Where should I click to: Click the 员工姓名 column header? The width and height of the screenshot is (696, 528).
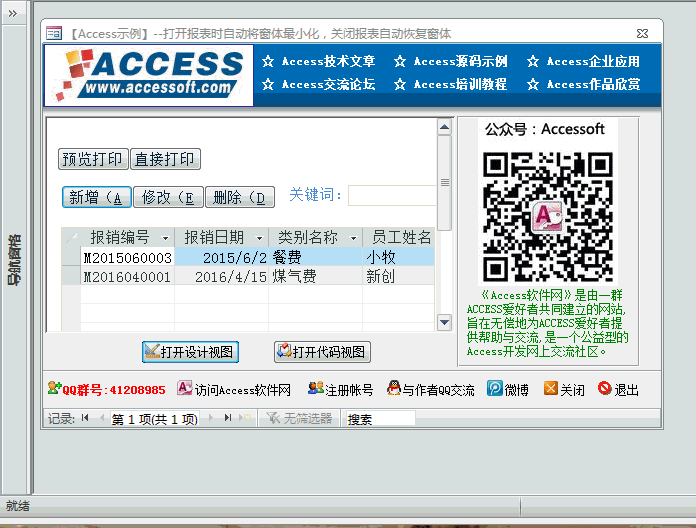(399, 237)
